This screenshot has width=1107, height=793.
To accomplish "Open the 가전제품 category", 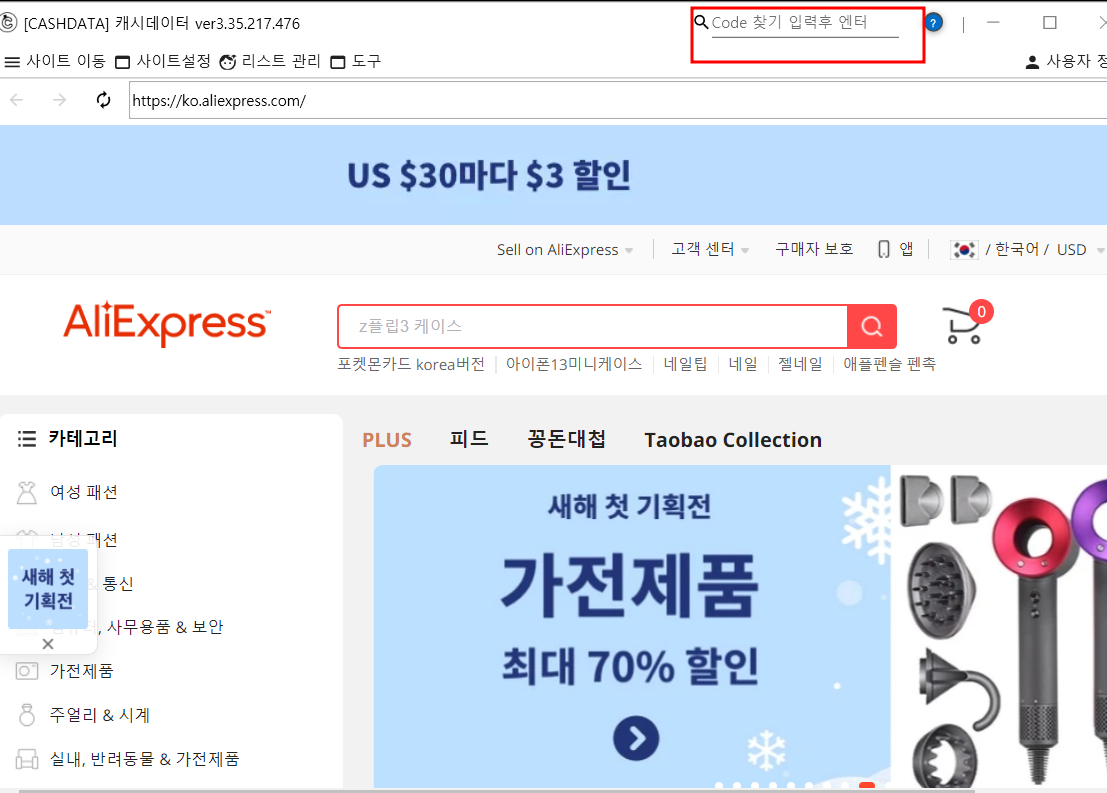I will pyautogui.click(x=82, y=671).
